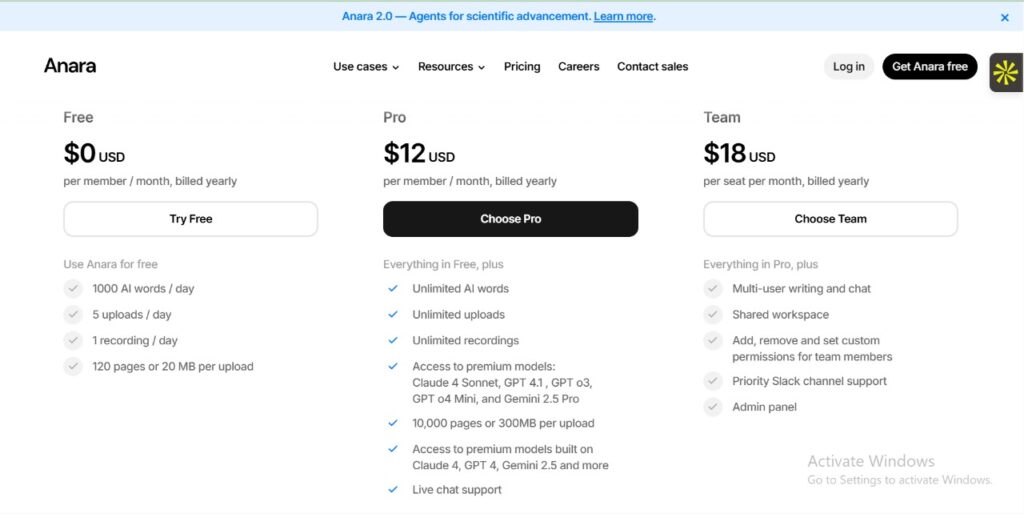Click '10,000 pages or 300MB per upload' text
The height and width of the screenshot is (514, 1024).
[504, 423]
